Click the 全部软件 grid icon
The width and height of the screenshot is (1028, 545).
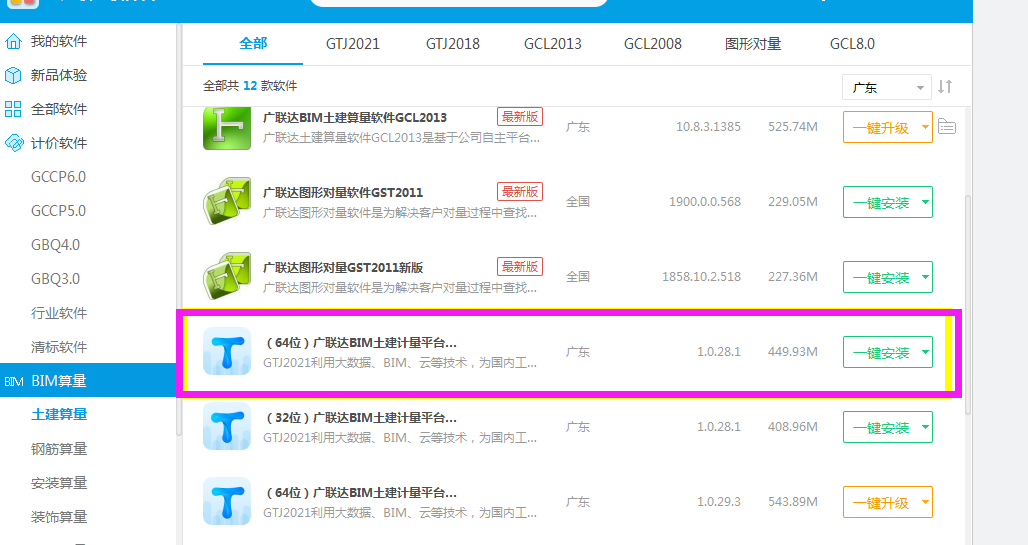(x=13, y=109)
